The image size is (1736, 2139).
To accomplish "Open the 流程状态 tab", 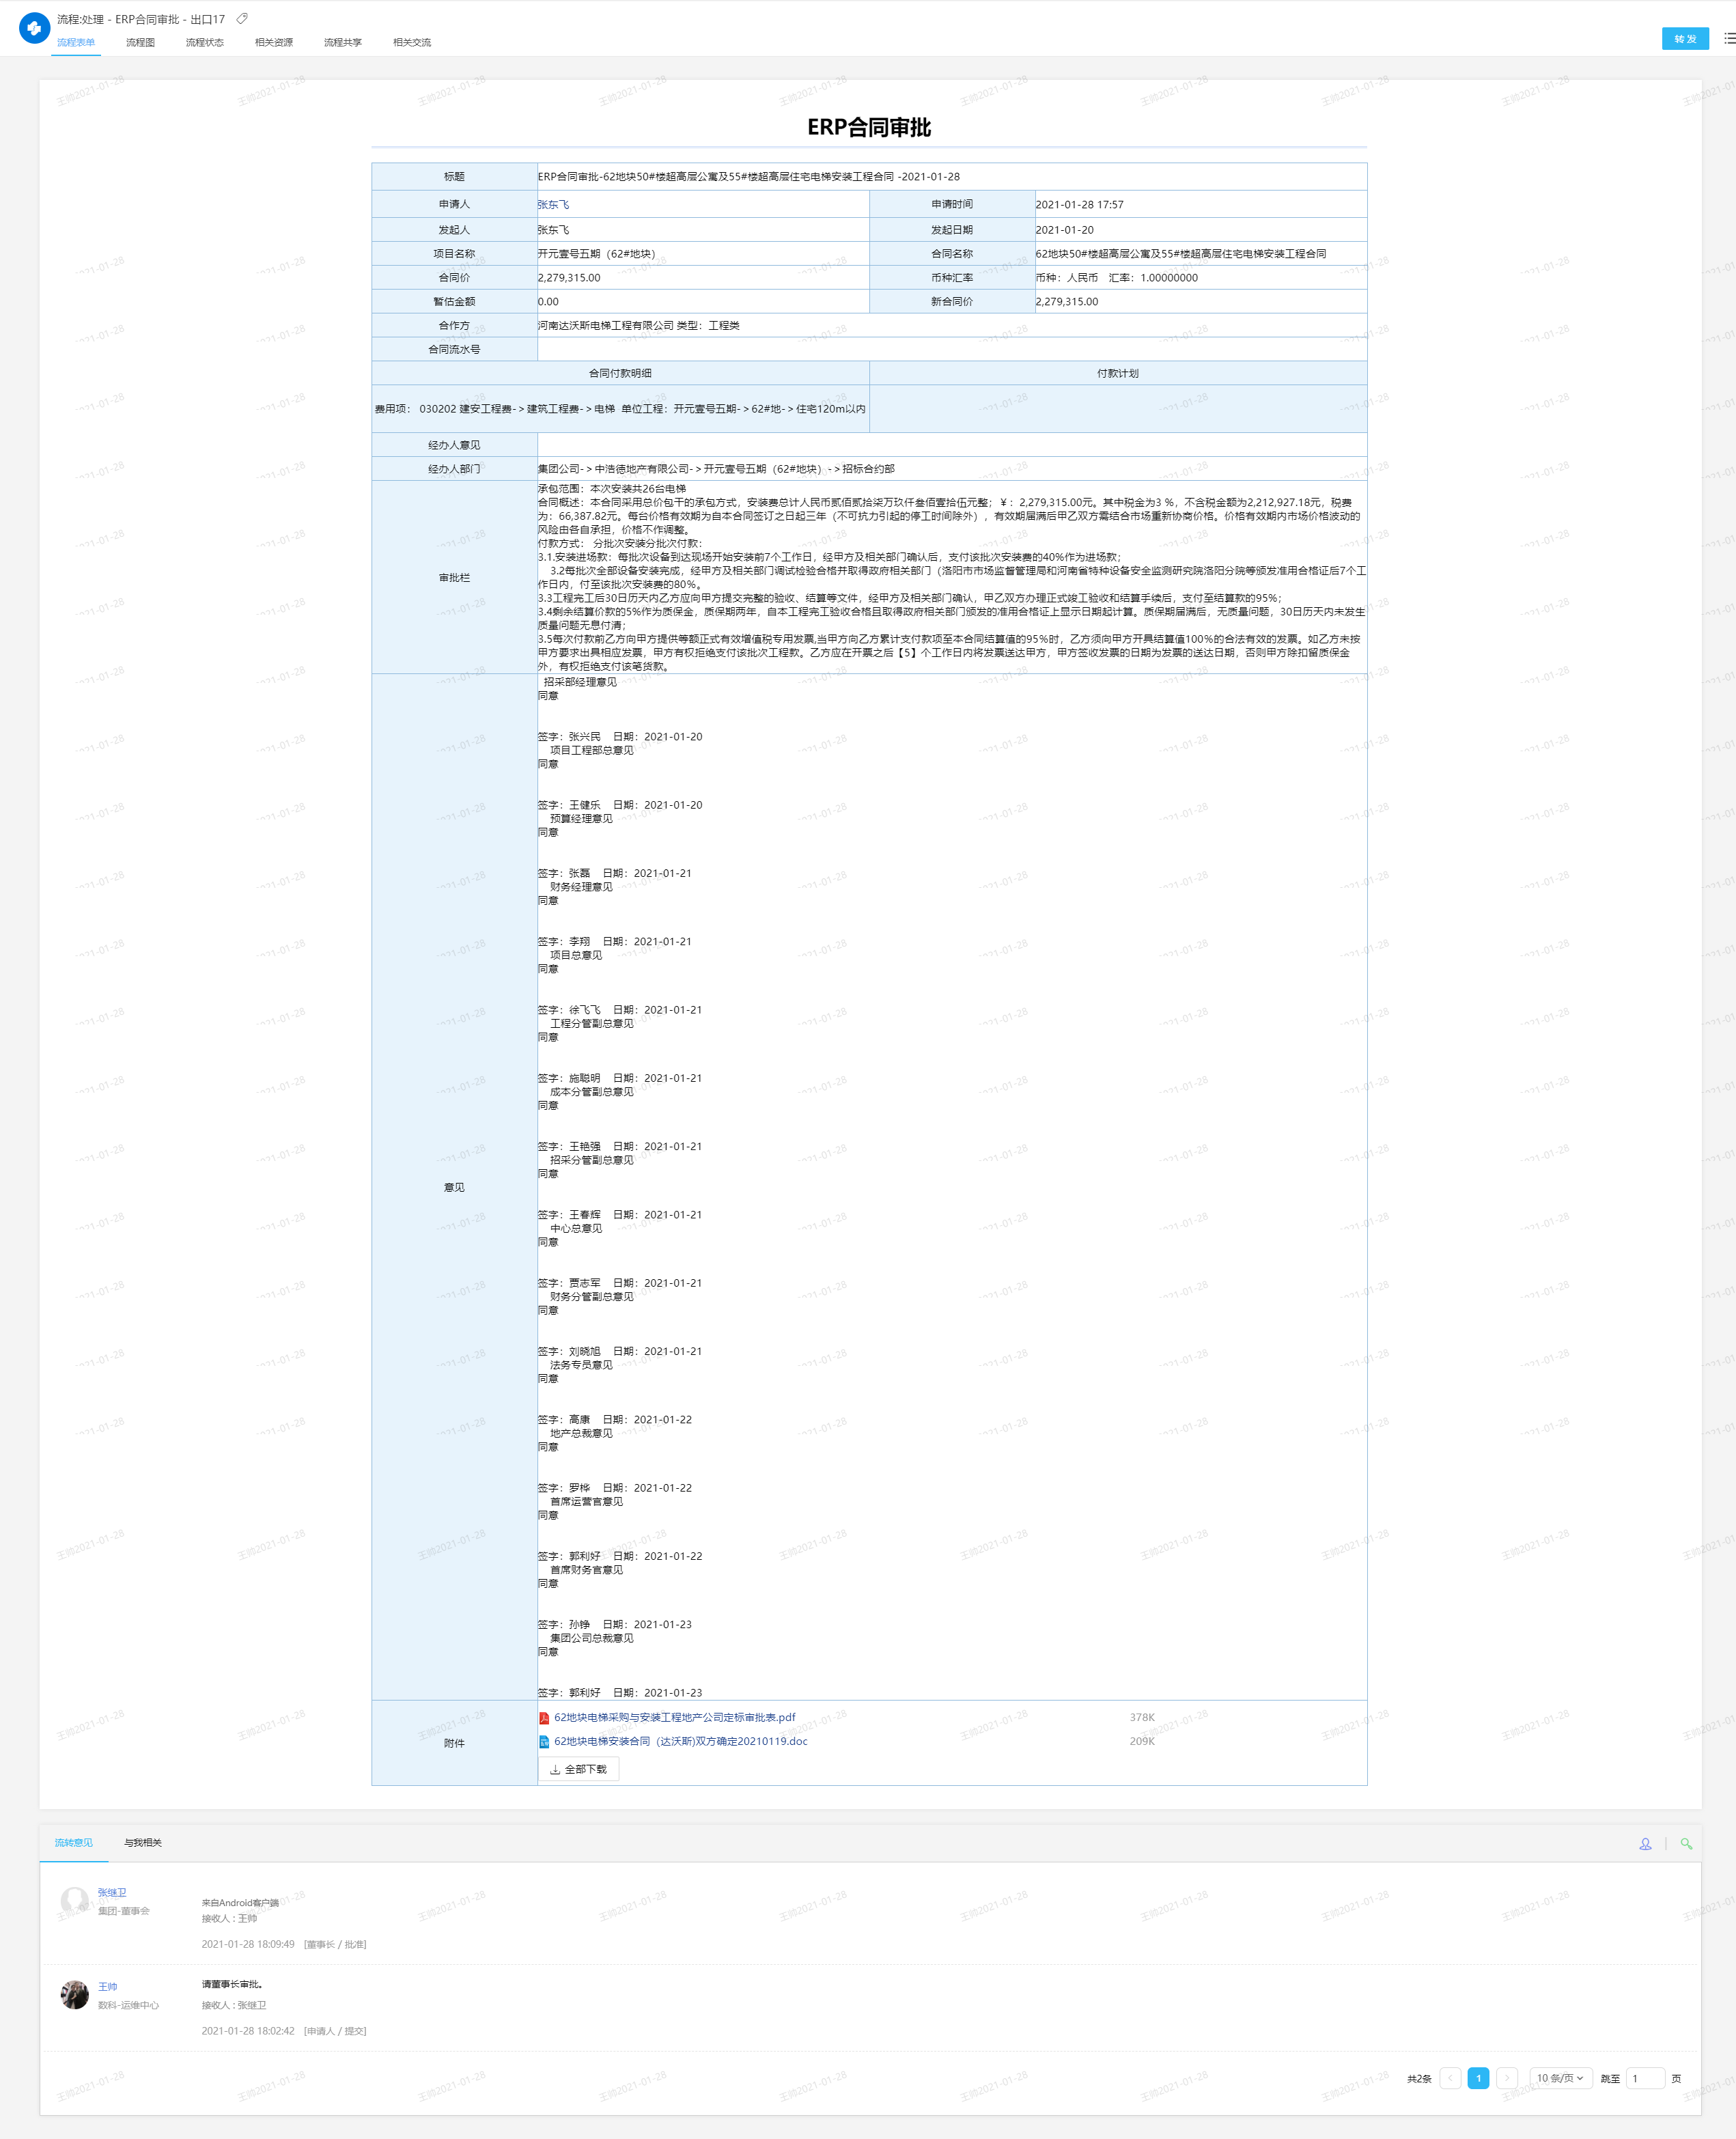I will pos(204,42).
